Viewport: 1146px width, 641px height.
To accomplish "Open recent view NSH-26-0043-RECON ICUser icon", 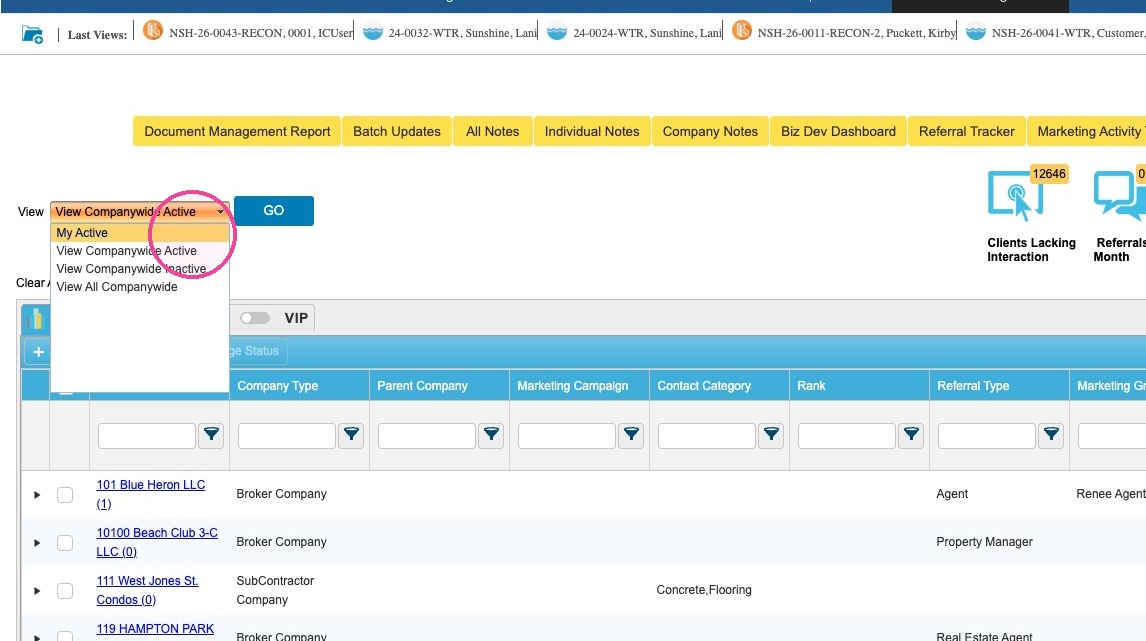I will (153, 31).
